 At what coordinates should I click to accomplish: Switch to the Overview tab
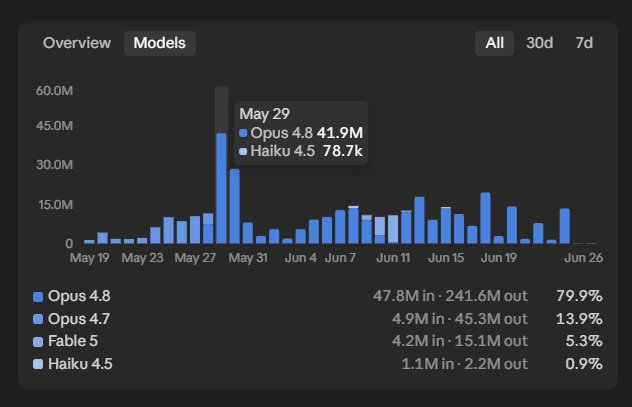pos(77,43)
